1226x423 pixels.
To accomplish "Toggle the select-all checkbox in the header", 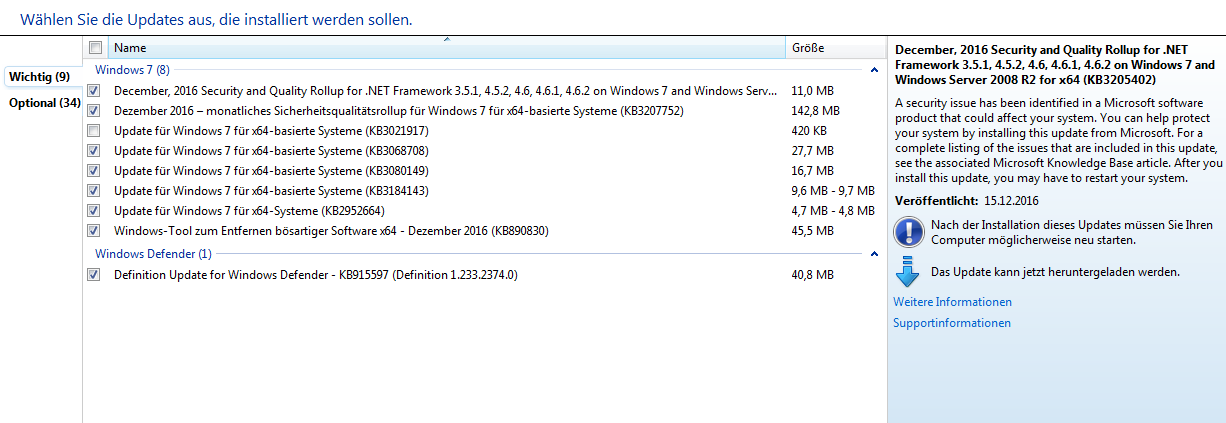I will [x=95, y=48].
